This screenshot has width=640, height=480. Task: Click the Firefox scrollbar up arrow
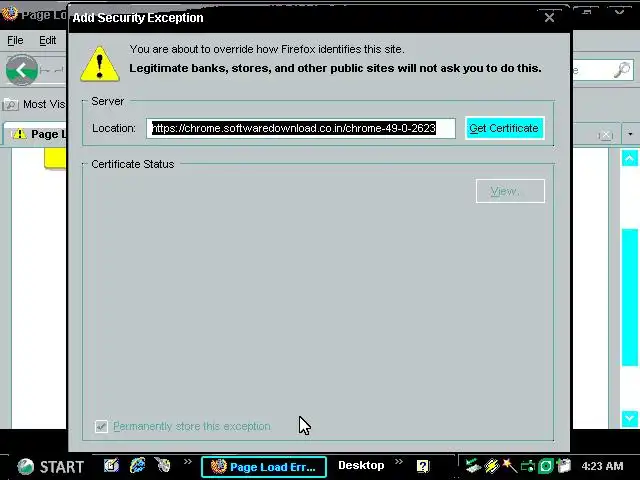pos(629,158)
